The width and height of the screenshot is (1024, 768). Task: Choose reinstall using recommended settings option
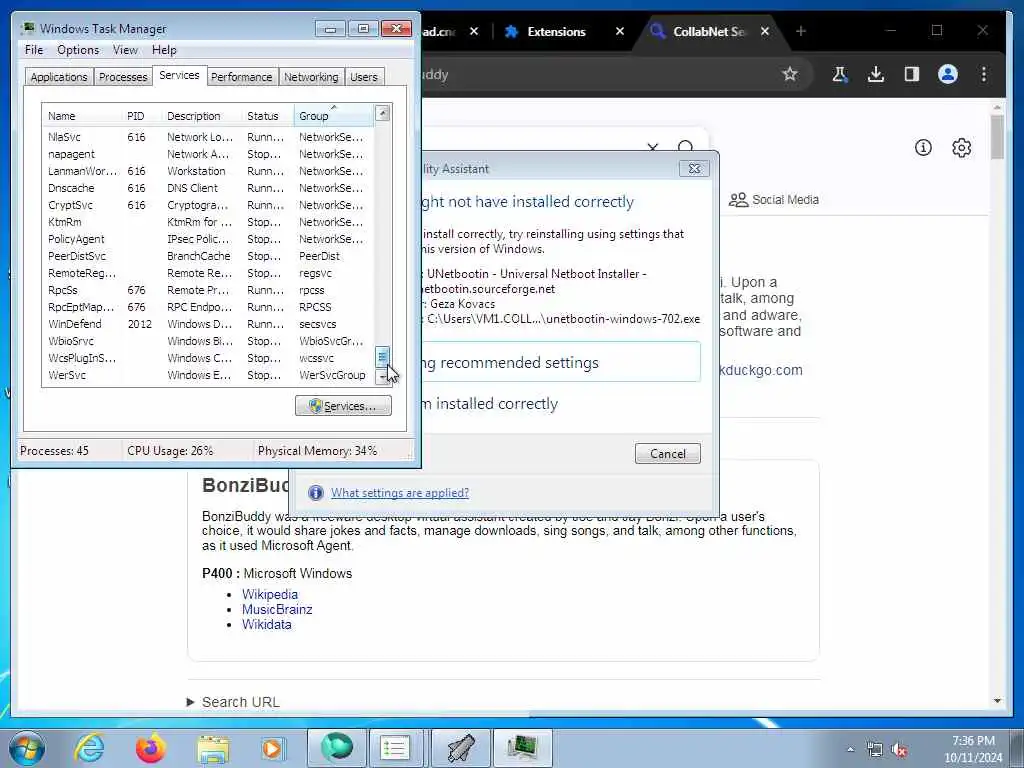[560, 362]
